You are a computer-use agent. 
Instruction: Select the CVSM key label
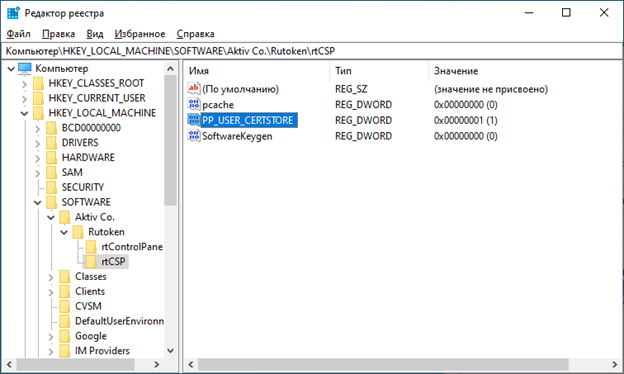click(x=88, y=306)
